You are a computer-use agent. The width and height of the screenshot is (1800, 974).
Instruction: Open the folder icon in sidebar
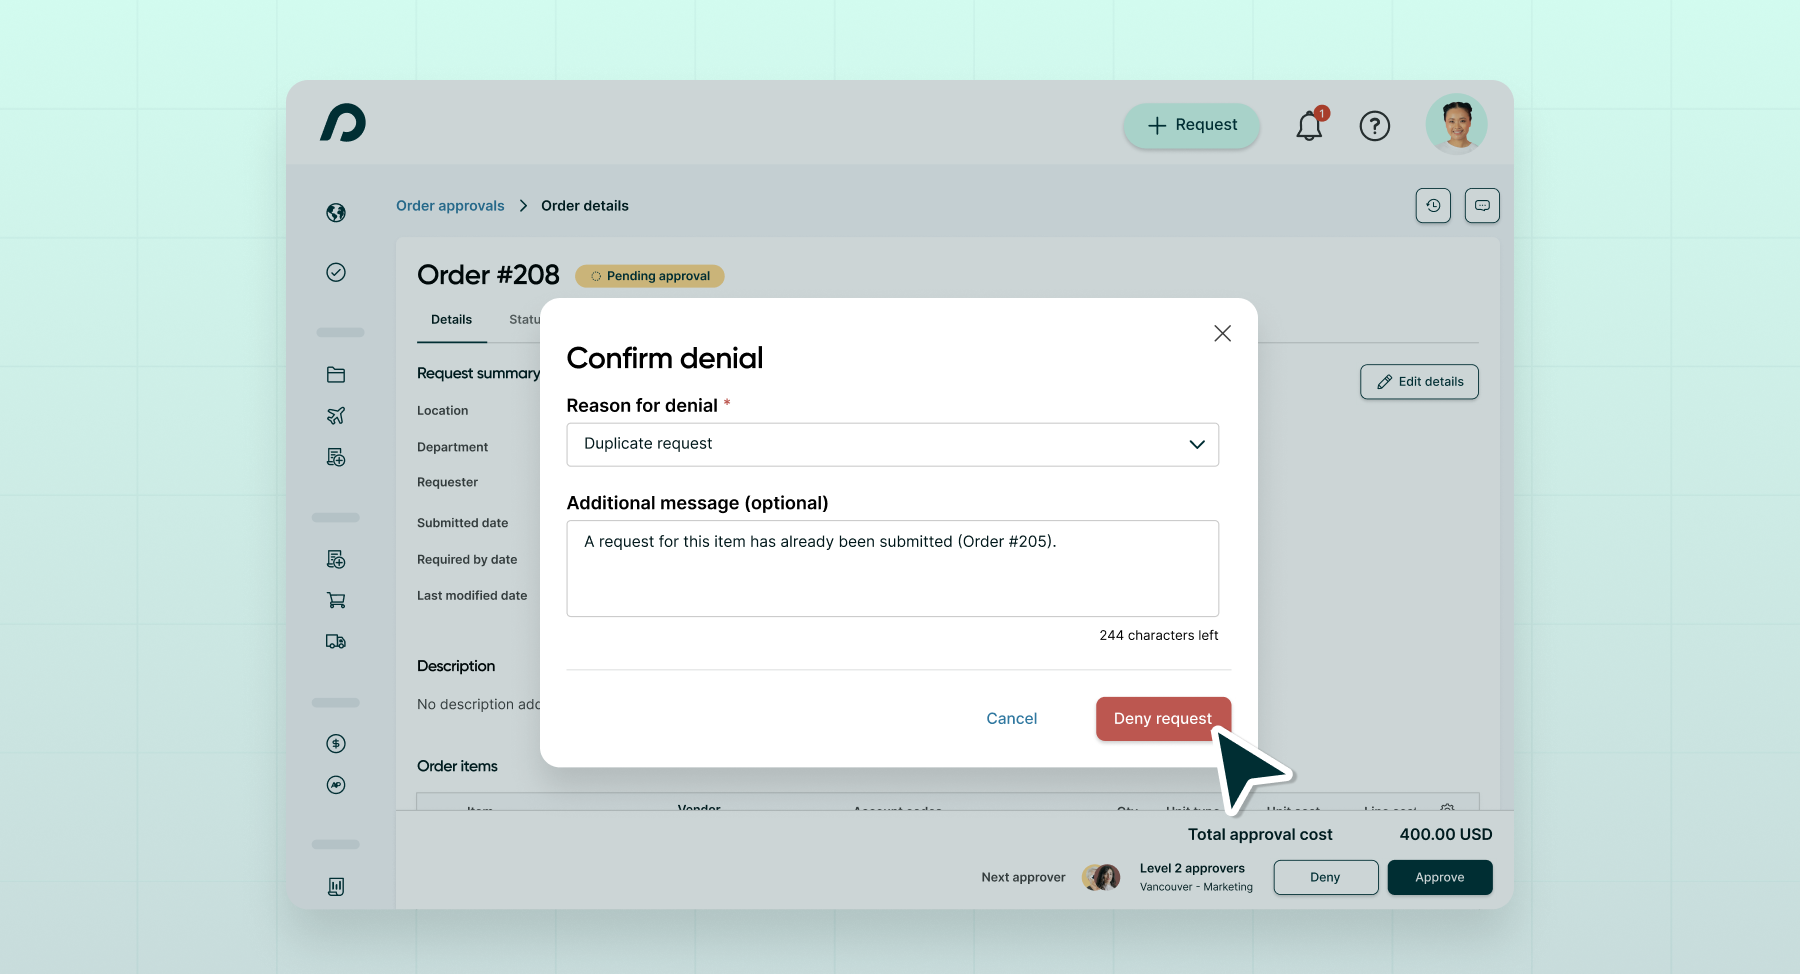(x=337, y=374)
